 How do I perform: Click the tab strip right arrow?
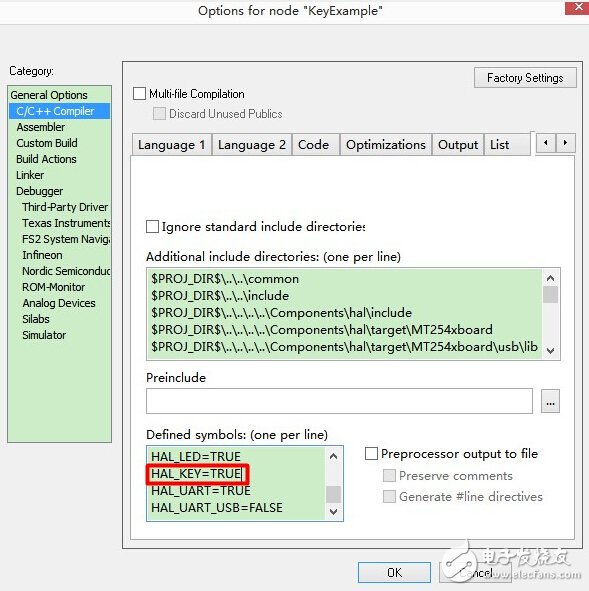coord(565,143)
